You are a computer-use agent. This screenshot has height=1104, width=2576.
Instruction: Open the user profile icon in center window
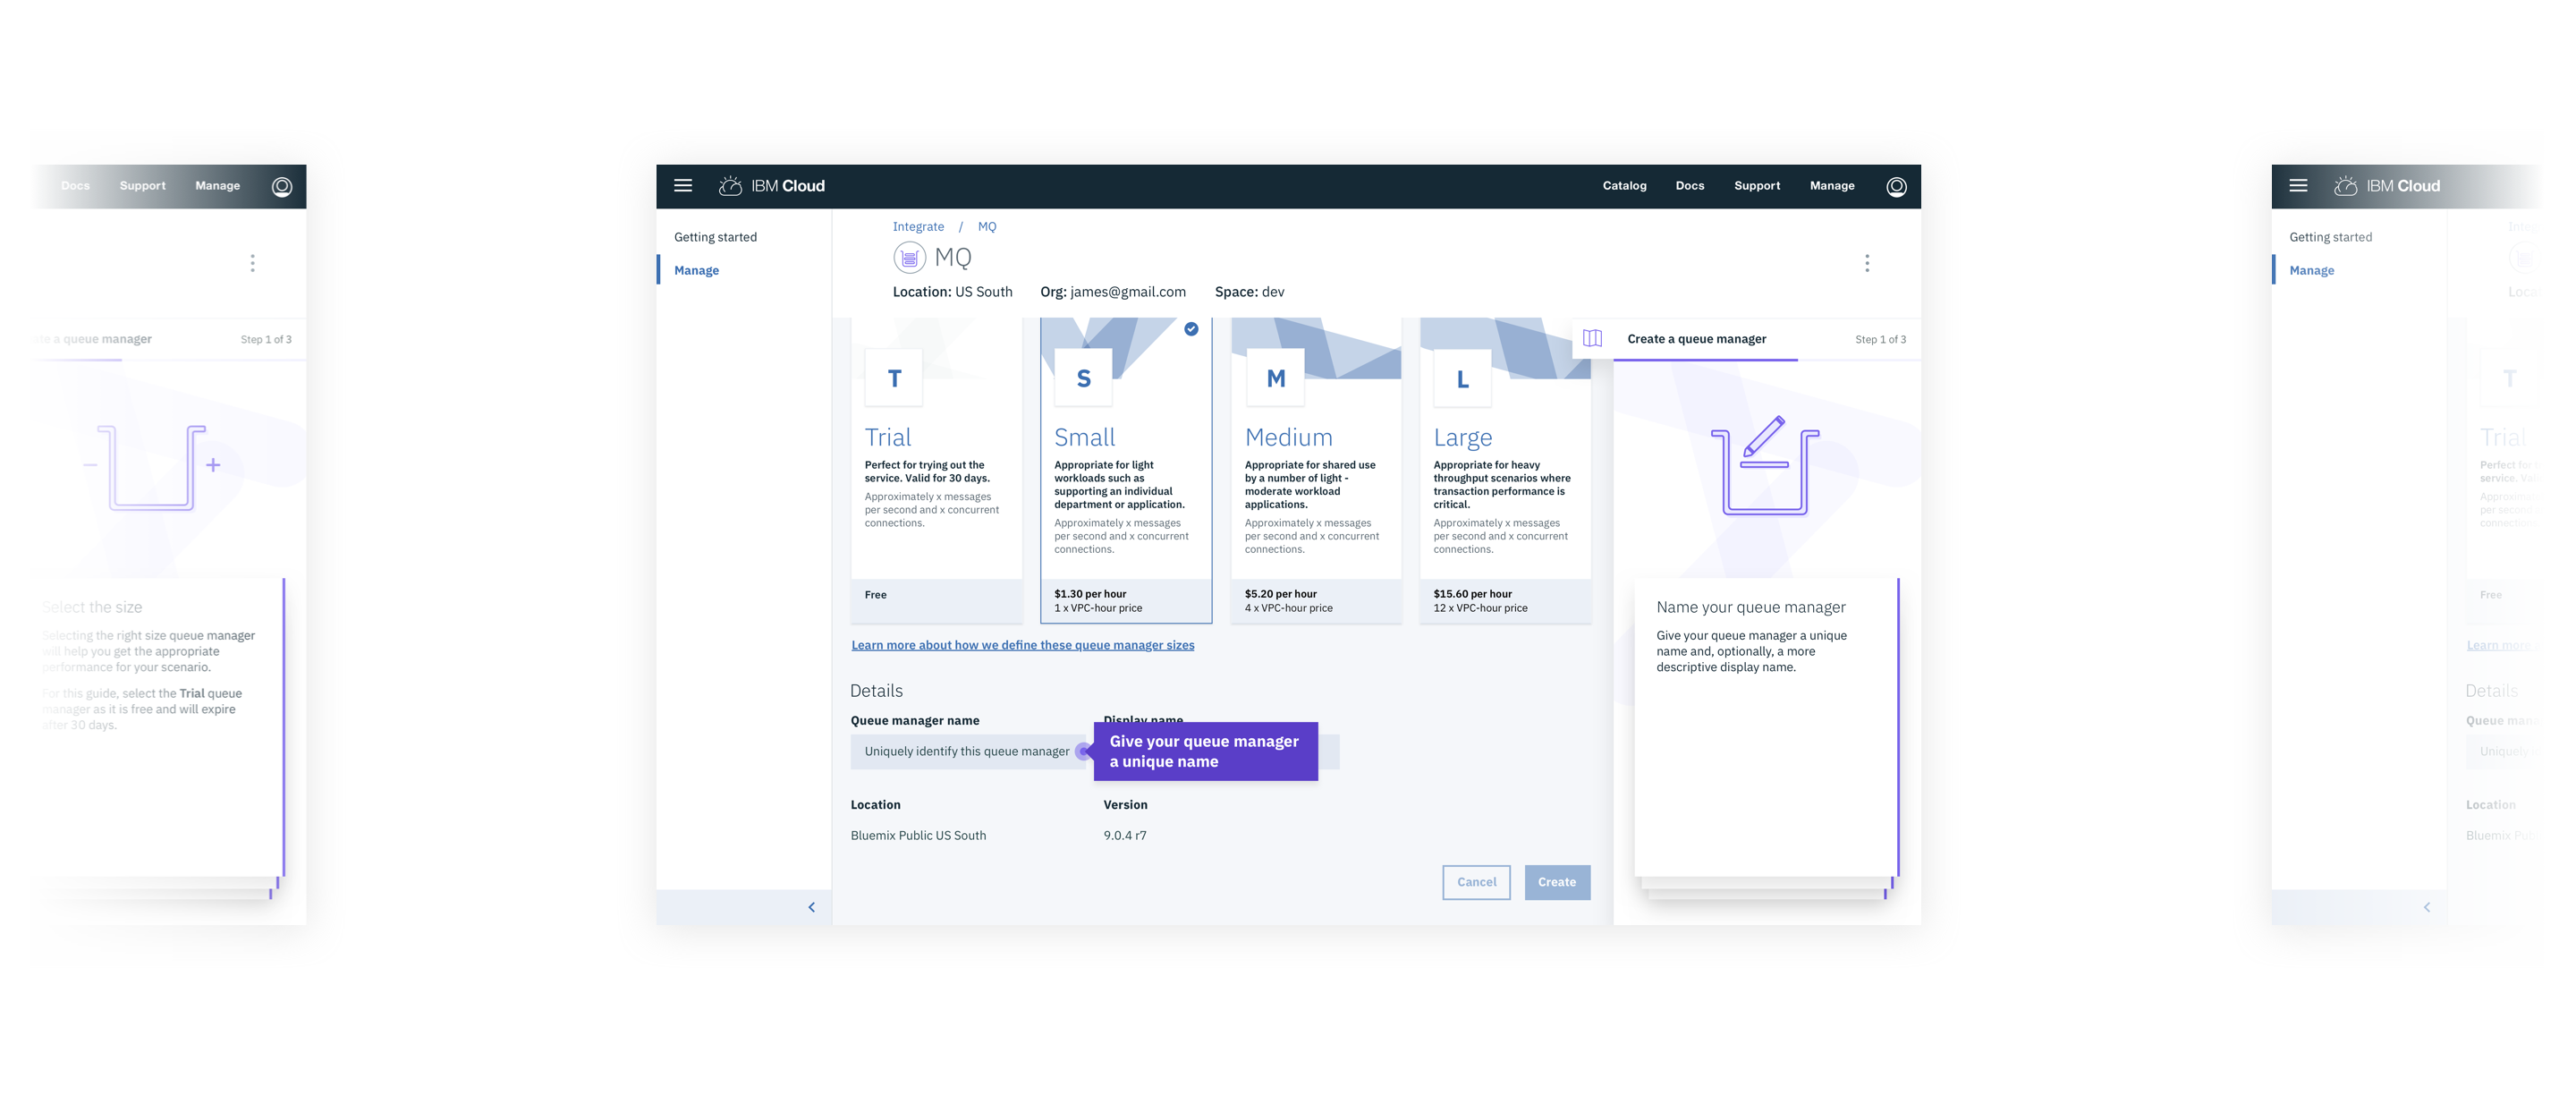click(1896, 187)
